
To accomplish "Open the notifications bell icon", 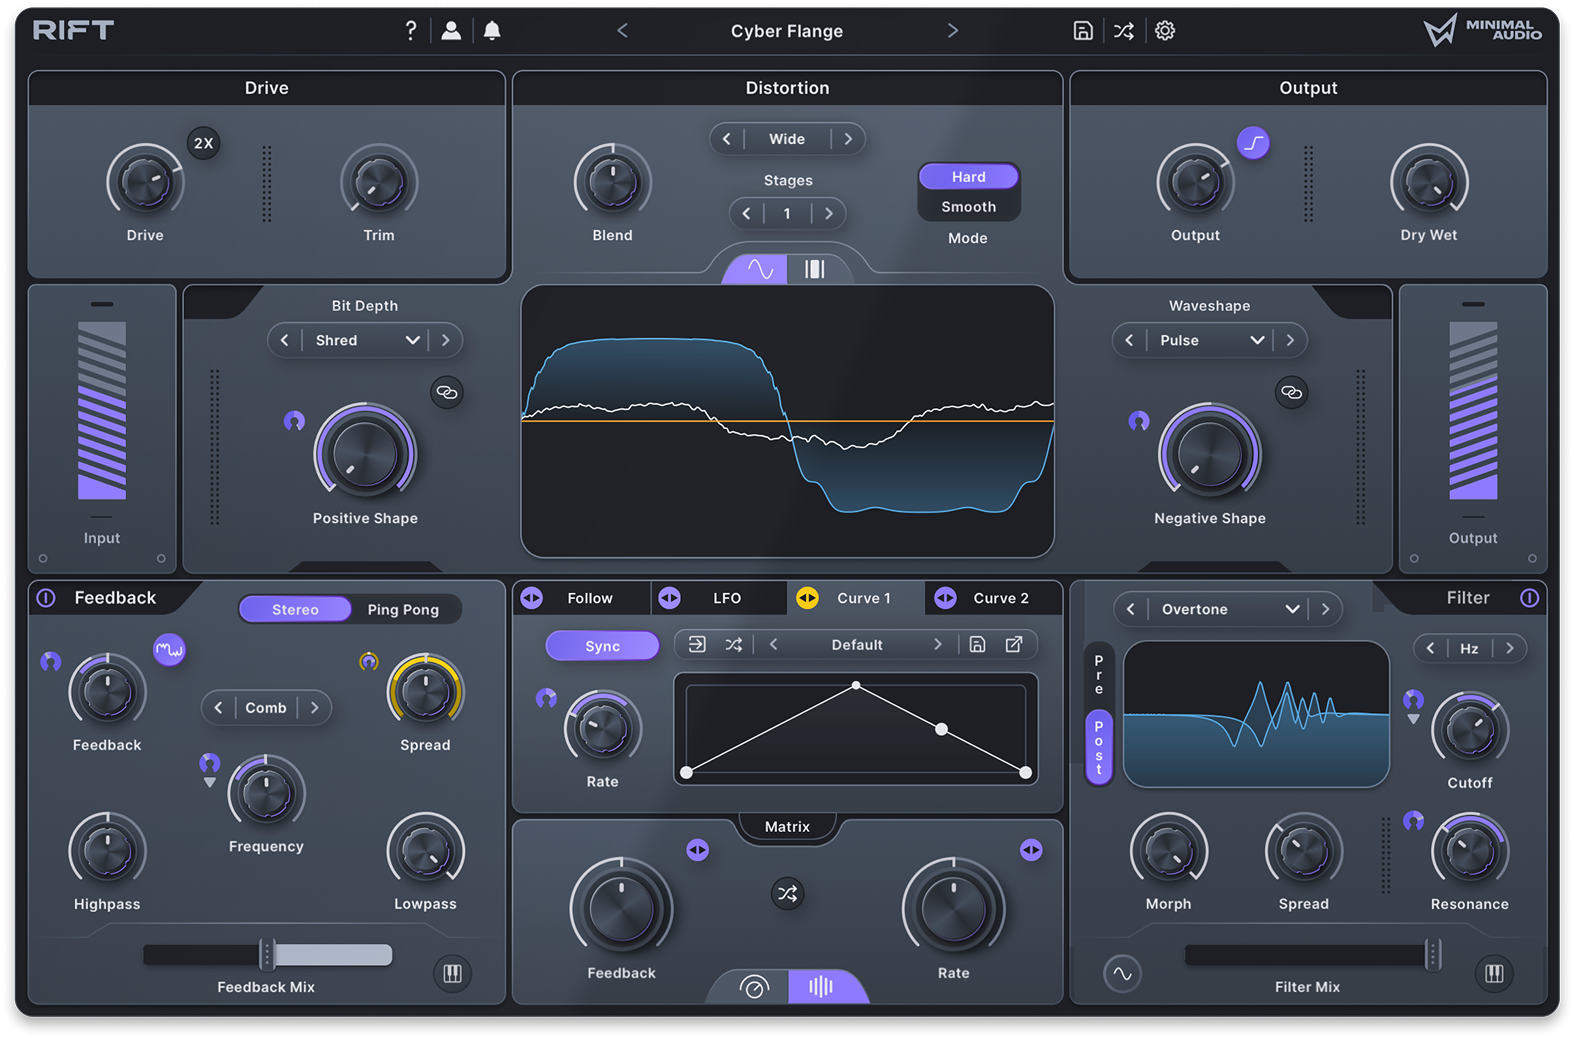I will tap(492, 31).
